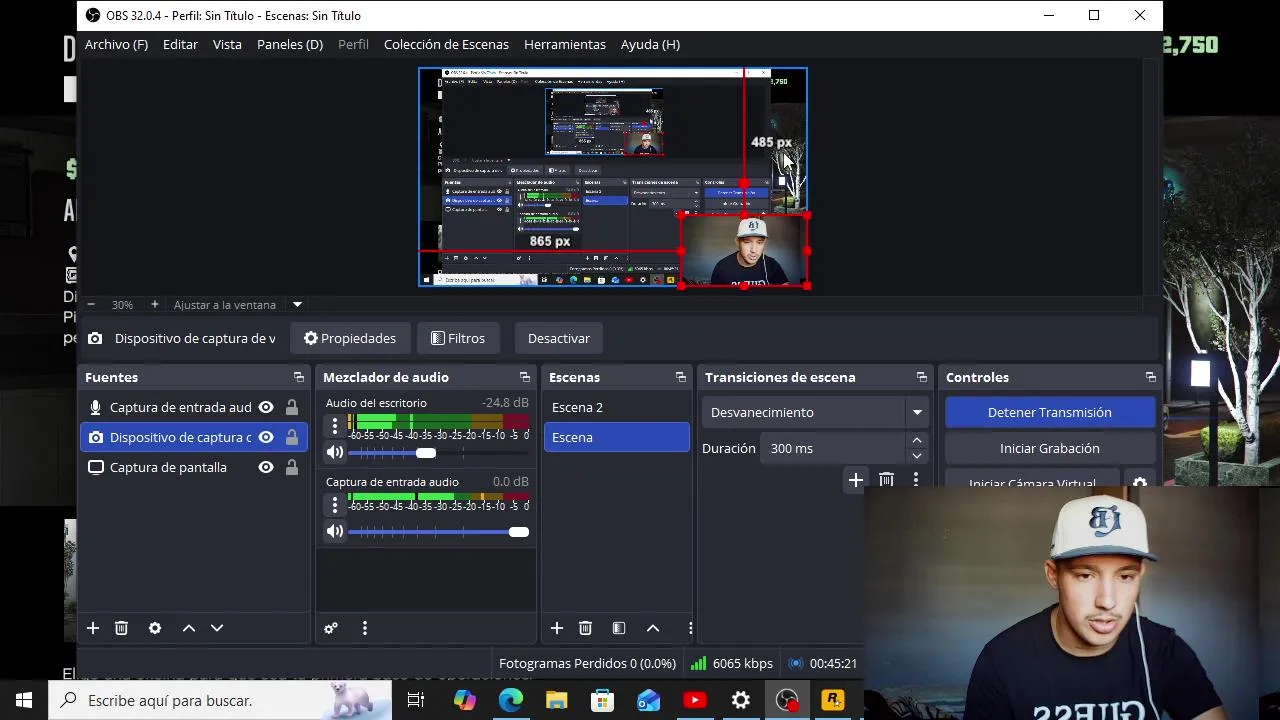Open Paneles (D) menu

coord(290,44)
